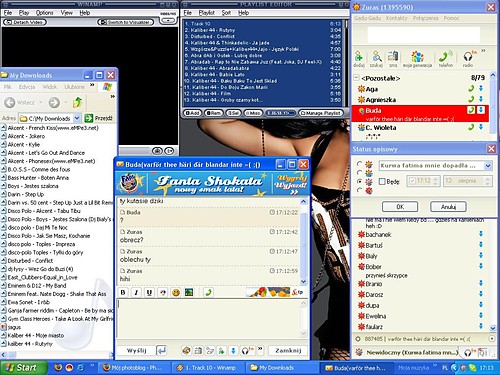Click the blue down arrow icon in chat bottom toolbar
This screenshot has width=500, height=375.
[x=233, y=351]
